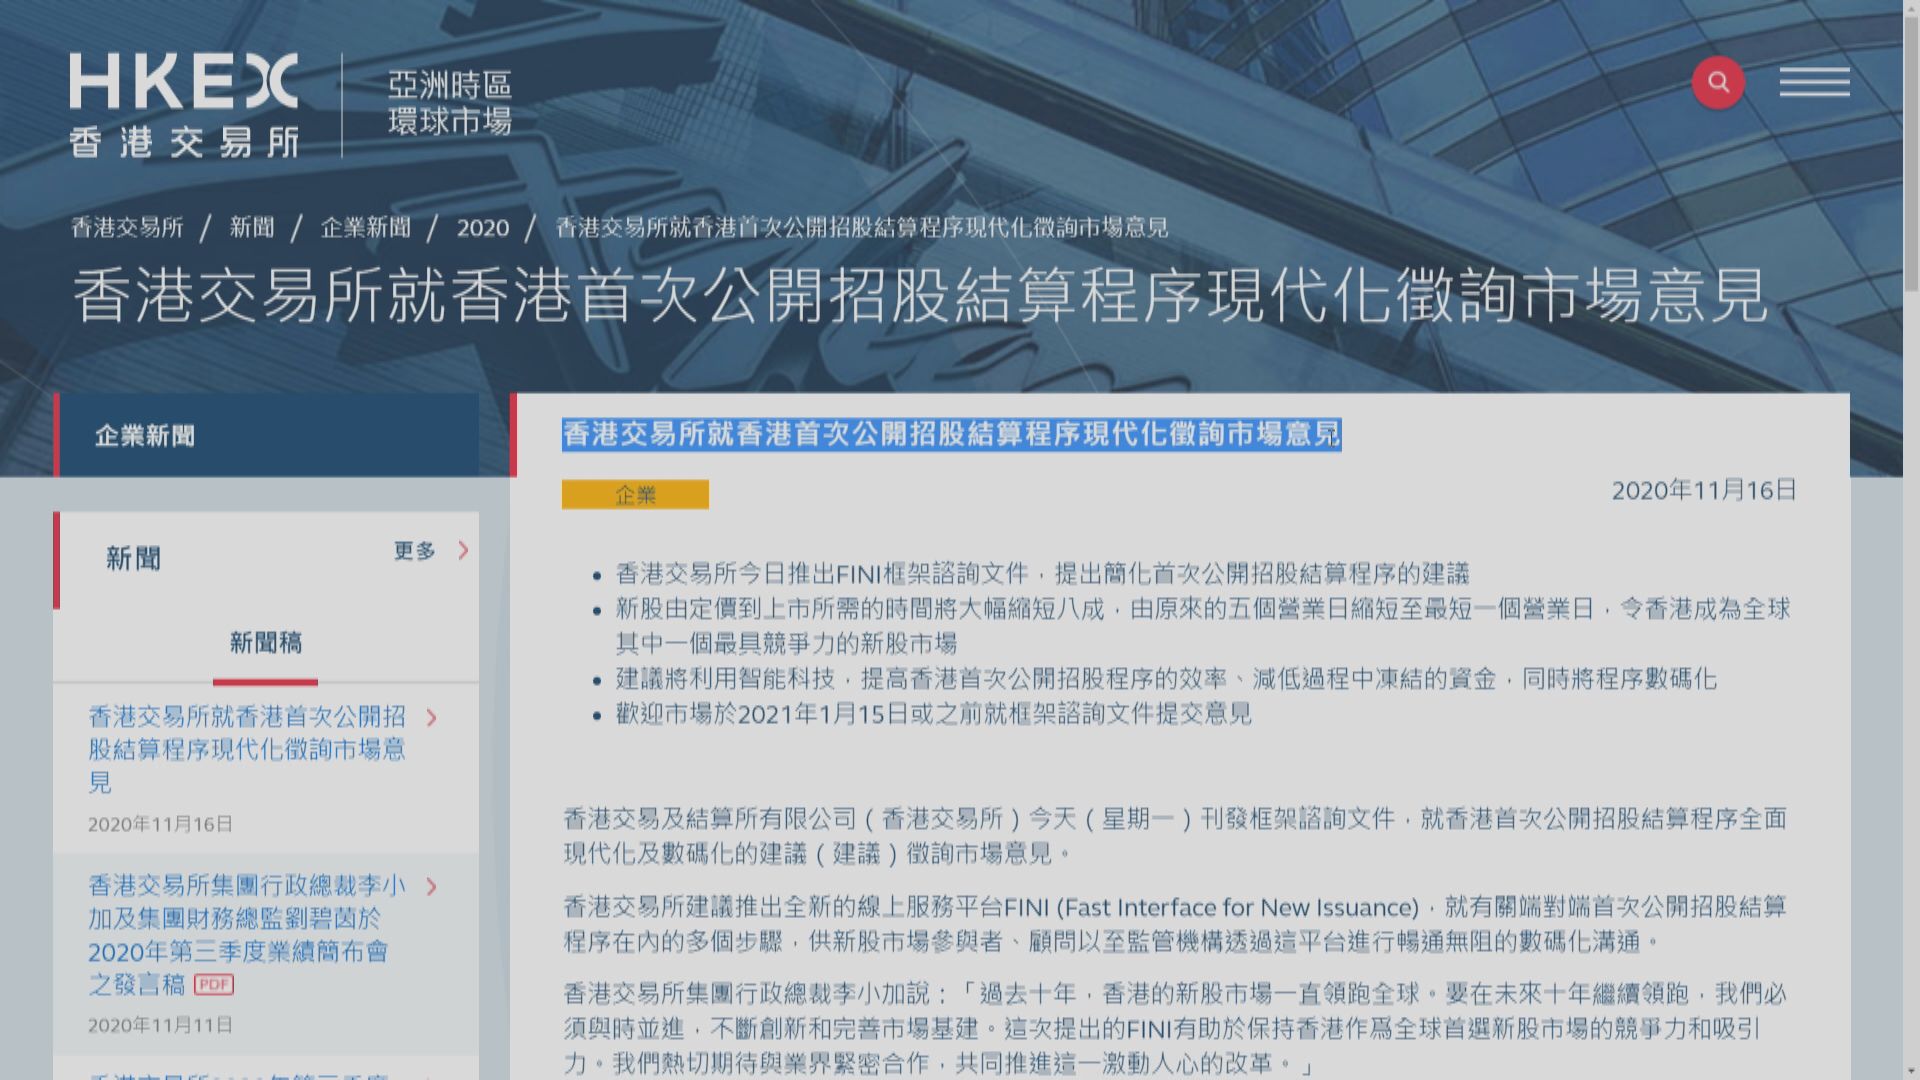Open the 企業新聞 sidebar panel header
Viewport: 1920px width, 1080px height.
(x=146, y=435)
